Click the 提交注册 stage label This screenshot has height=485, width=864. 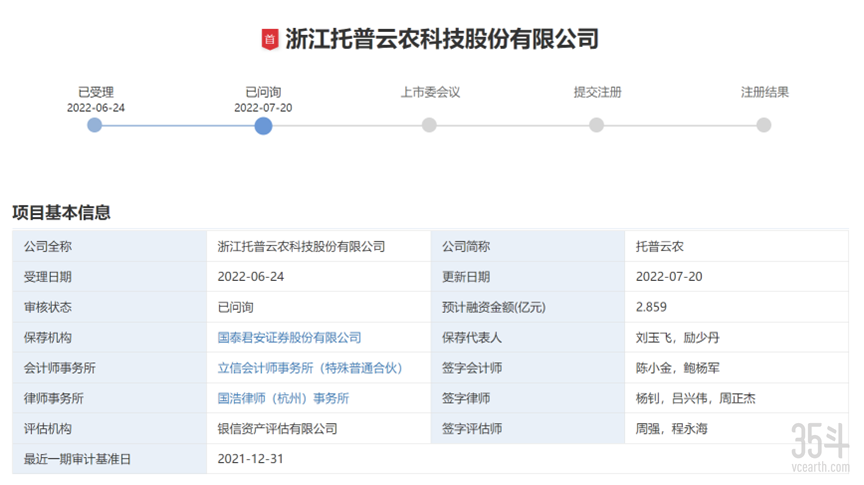point(597,92)
